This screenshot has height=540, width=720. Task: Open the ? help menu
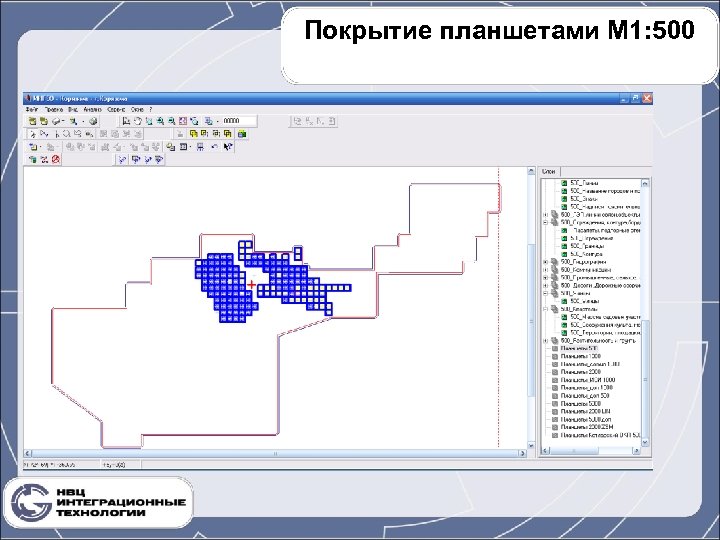pos(151,110)
